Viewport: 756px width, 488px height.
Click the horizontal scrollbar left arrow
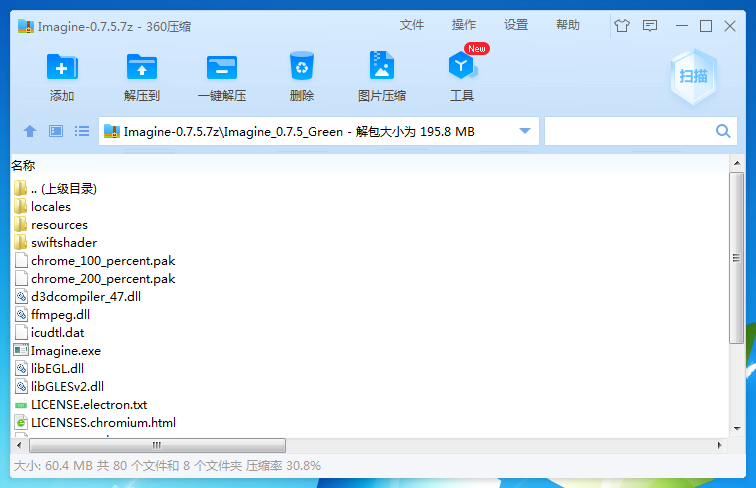19,445
